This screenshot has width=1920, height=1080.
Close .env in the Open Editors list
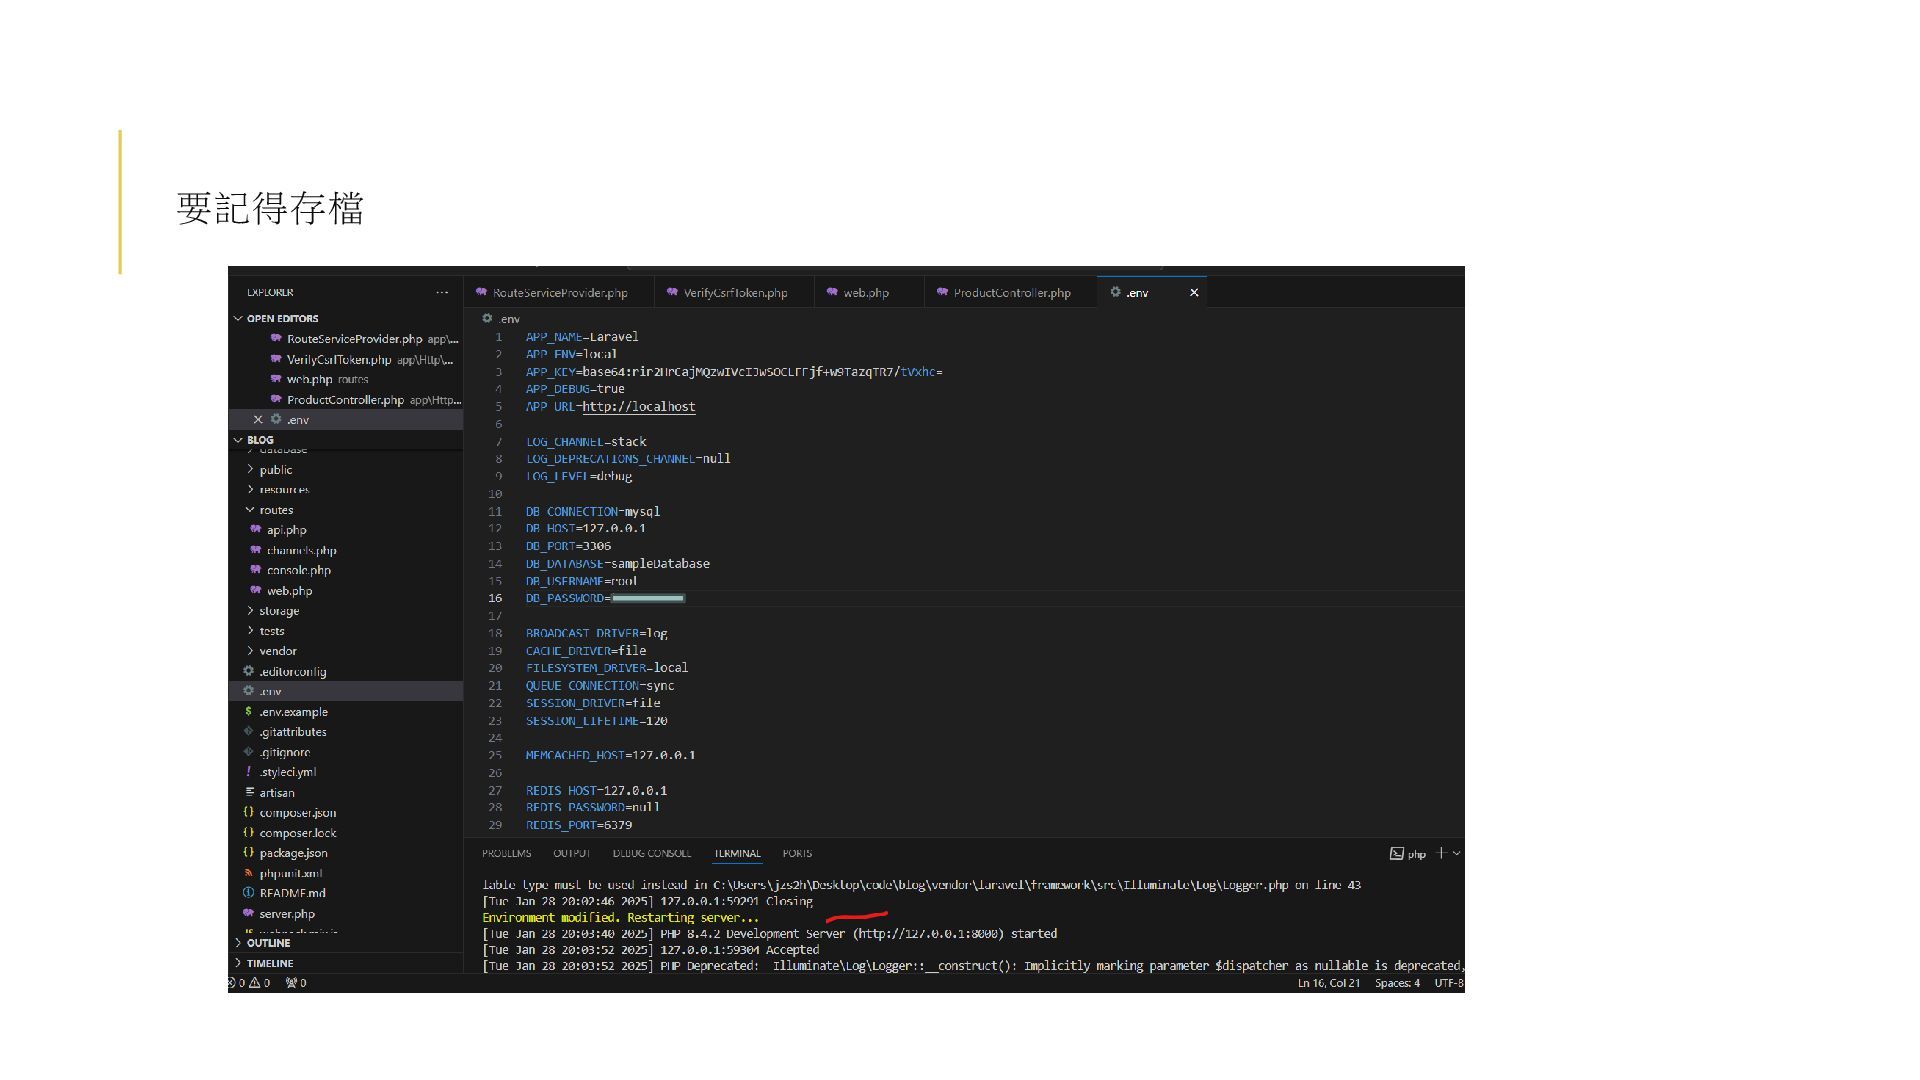click(258, 420)
